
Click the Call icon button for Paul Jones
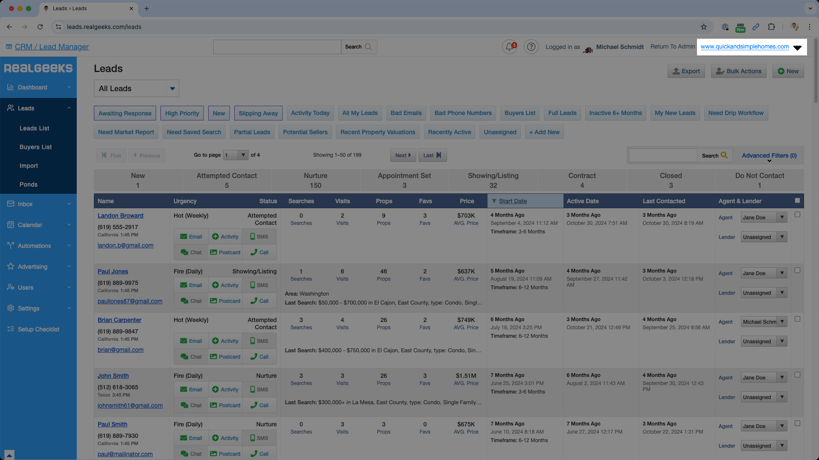click(x=260, y=301)
